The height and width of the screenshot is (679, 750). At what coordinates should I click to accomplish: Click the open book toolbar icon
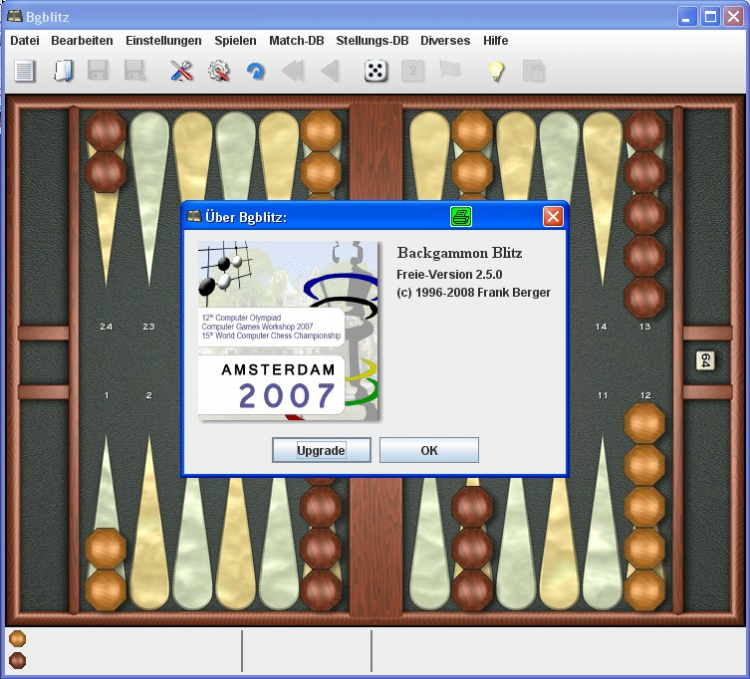coord(63,71)
